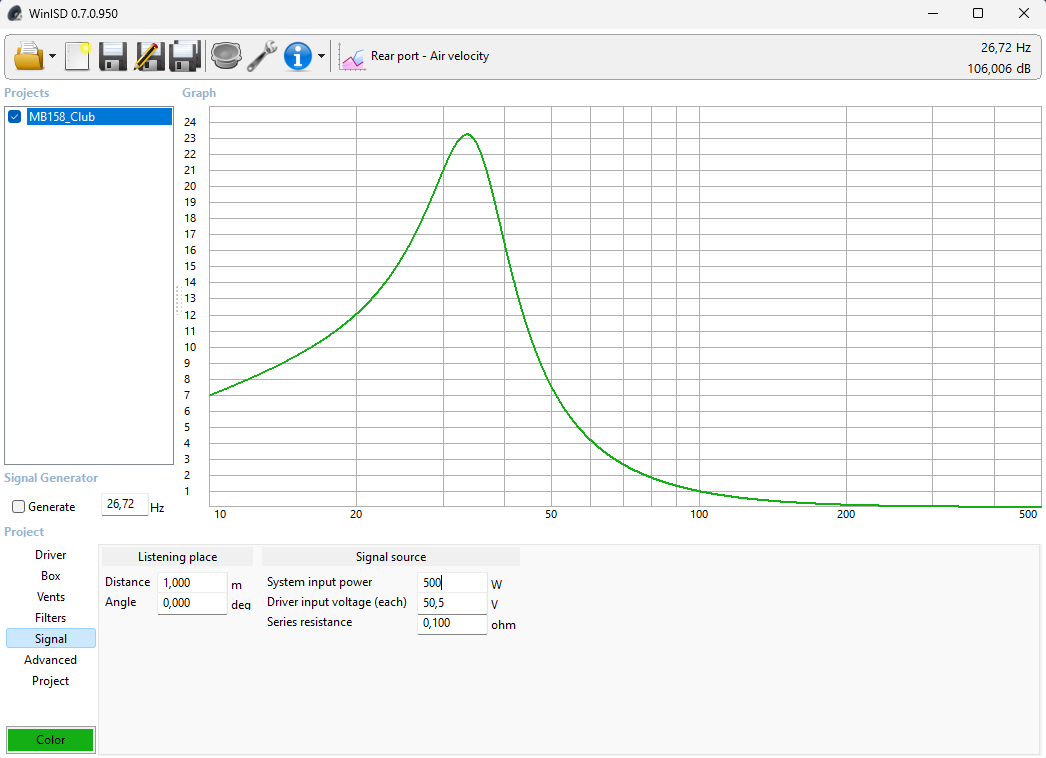Open project with the folder icon
Image resolution: width=1046 pixels, height=758 pixels.
pyautogui.click(x=29, y=56)
